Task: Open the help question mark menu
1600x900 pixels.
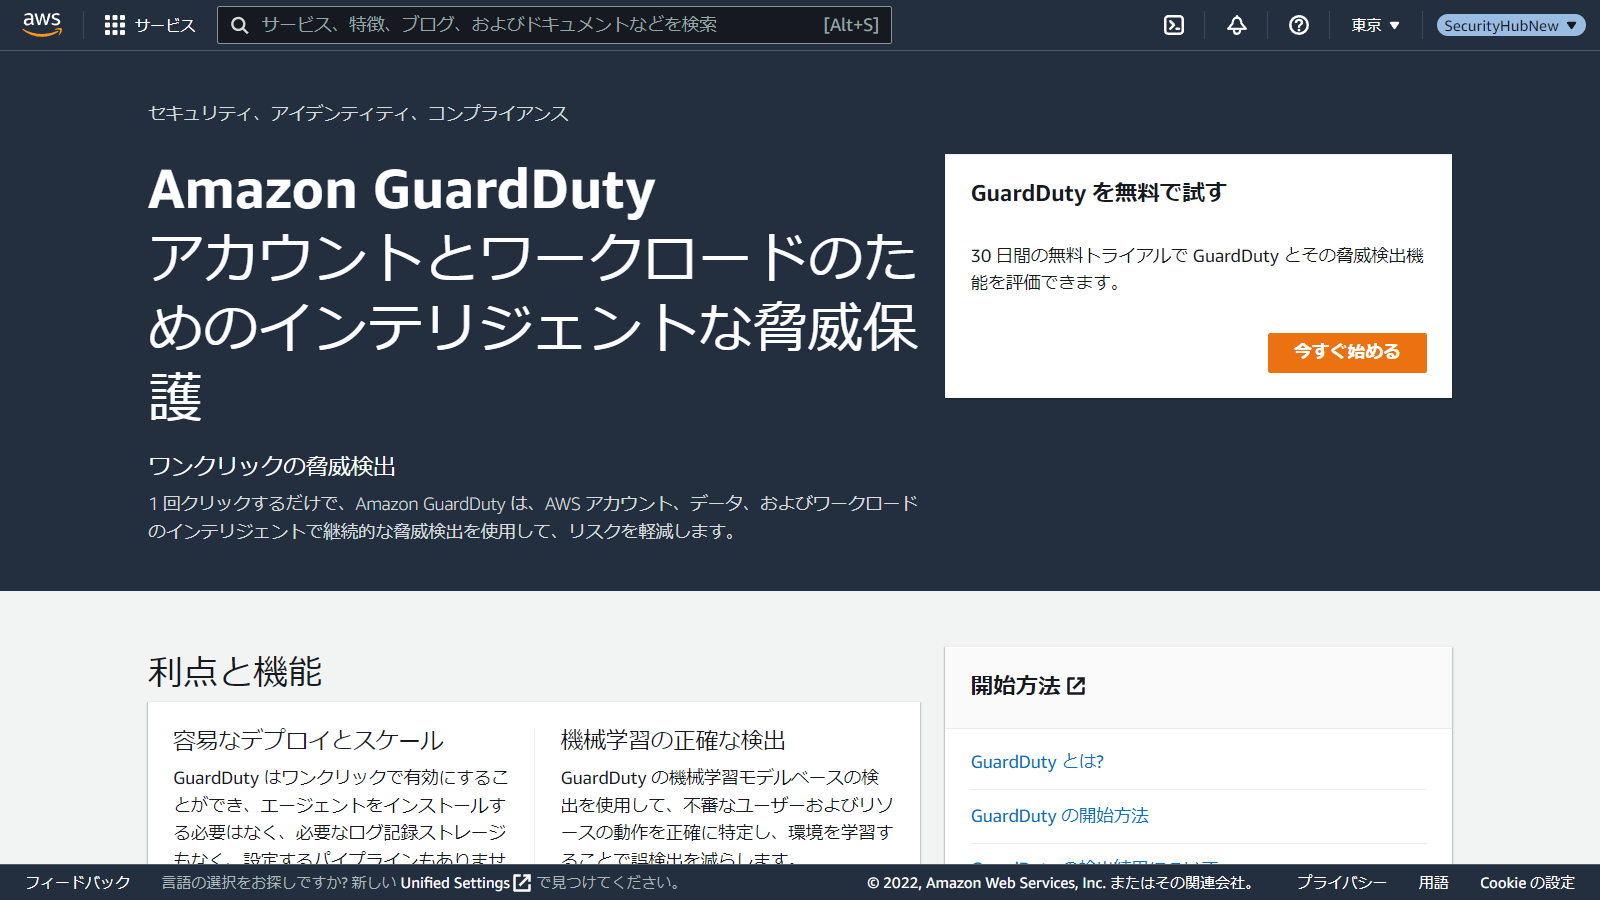Action: (1299, 25)
